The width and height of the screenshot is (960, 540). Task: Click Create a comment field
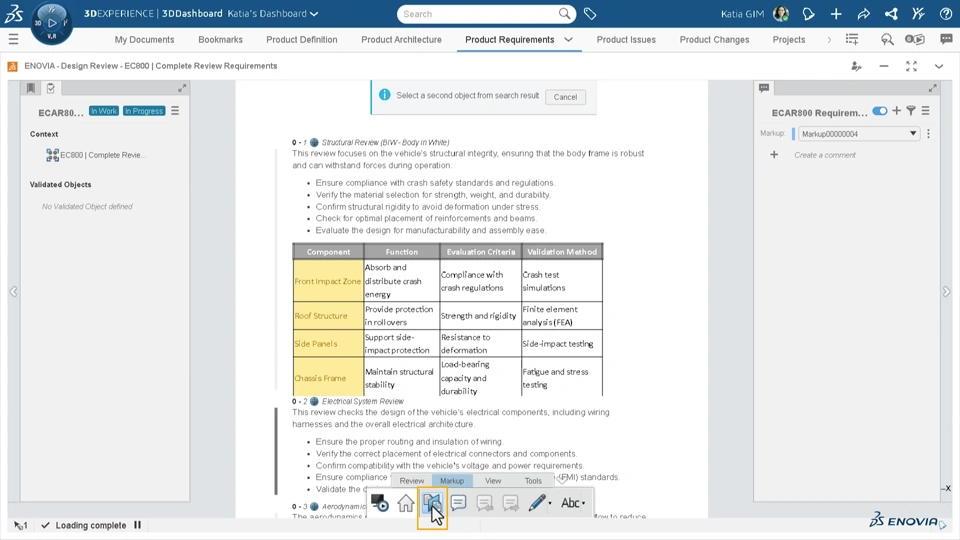(x=825, y=155)
